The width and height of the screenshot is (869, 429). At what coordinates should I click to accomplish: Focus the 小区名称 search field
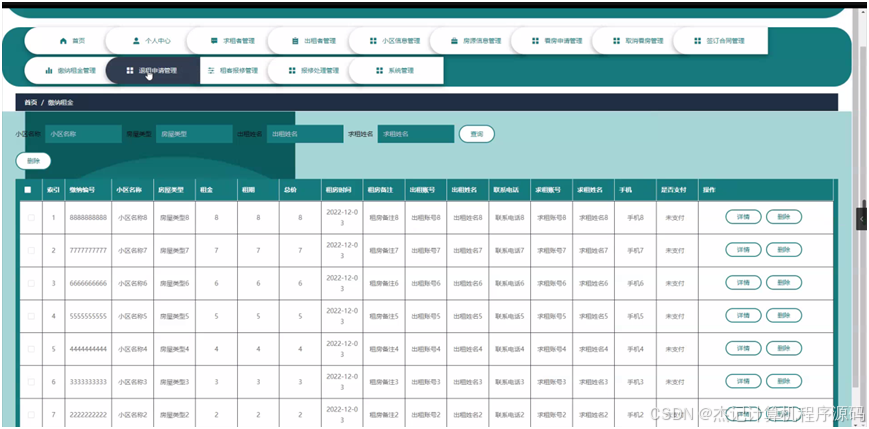pos(83,134)
